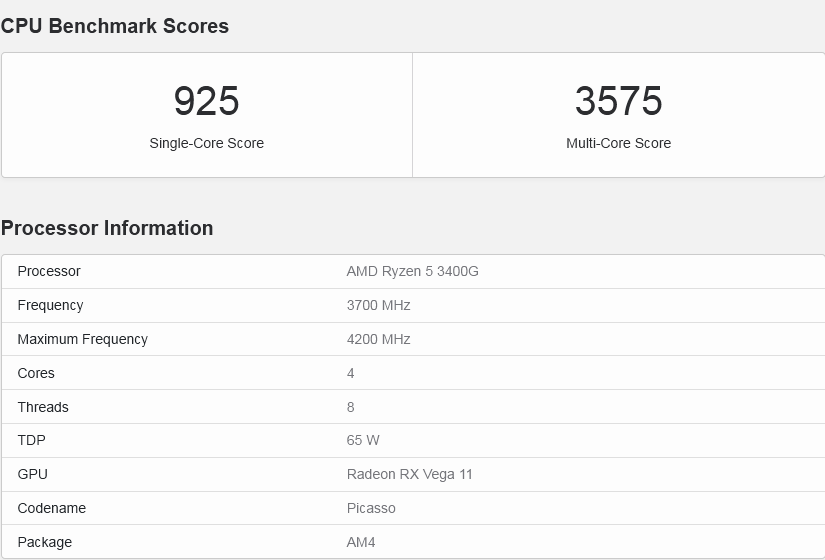Select the Threads value "8"
Viewport: 825px width, 560px height.
350,407
